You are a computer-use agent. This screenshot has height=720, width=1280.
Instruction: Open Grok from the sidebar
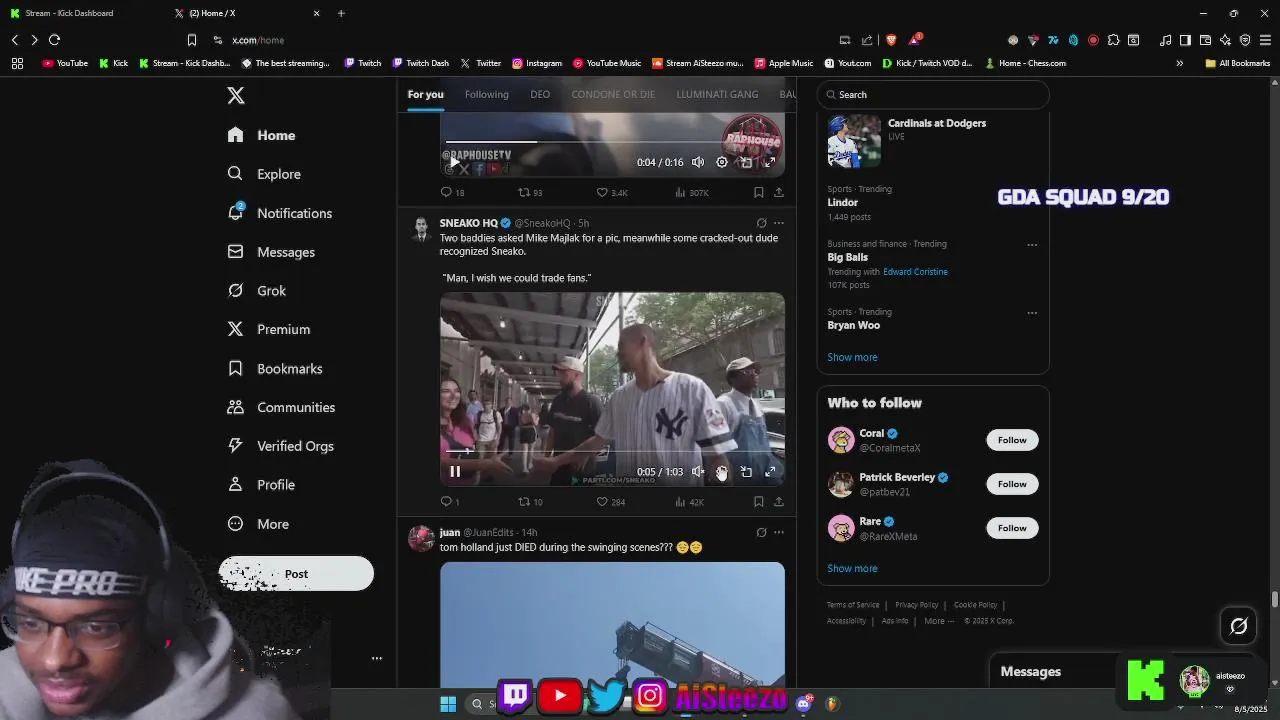256,291
